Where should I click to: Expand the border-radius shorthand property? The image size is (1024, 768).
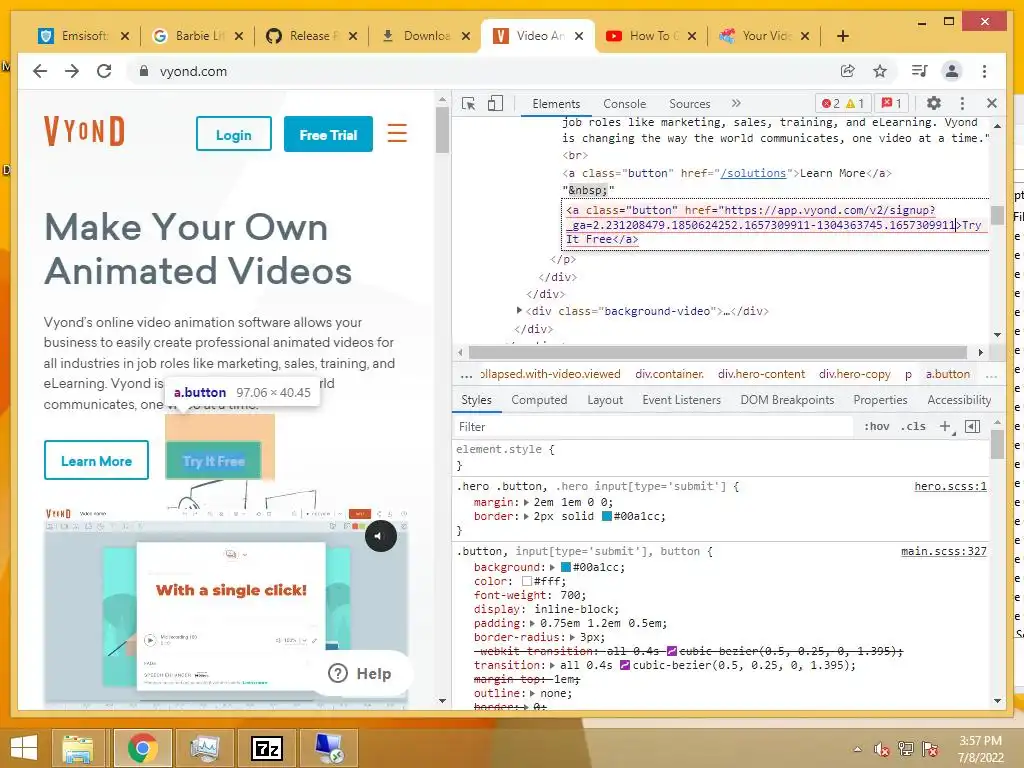coord(572,637)
